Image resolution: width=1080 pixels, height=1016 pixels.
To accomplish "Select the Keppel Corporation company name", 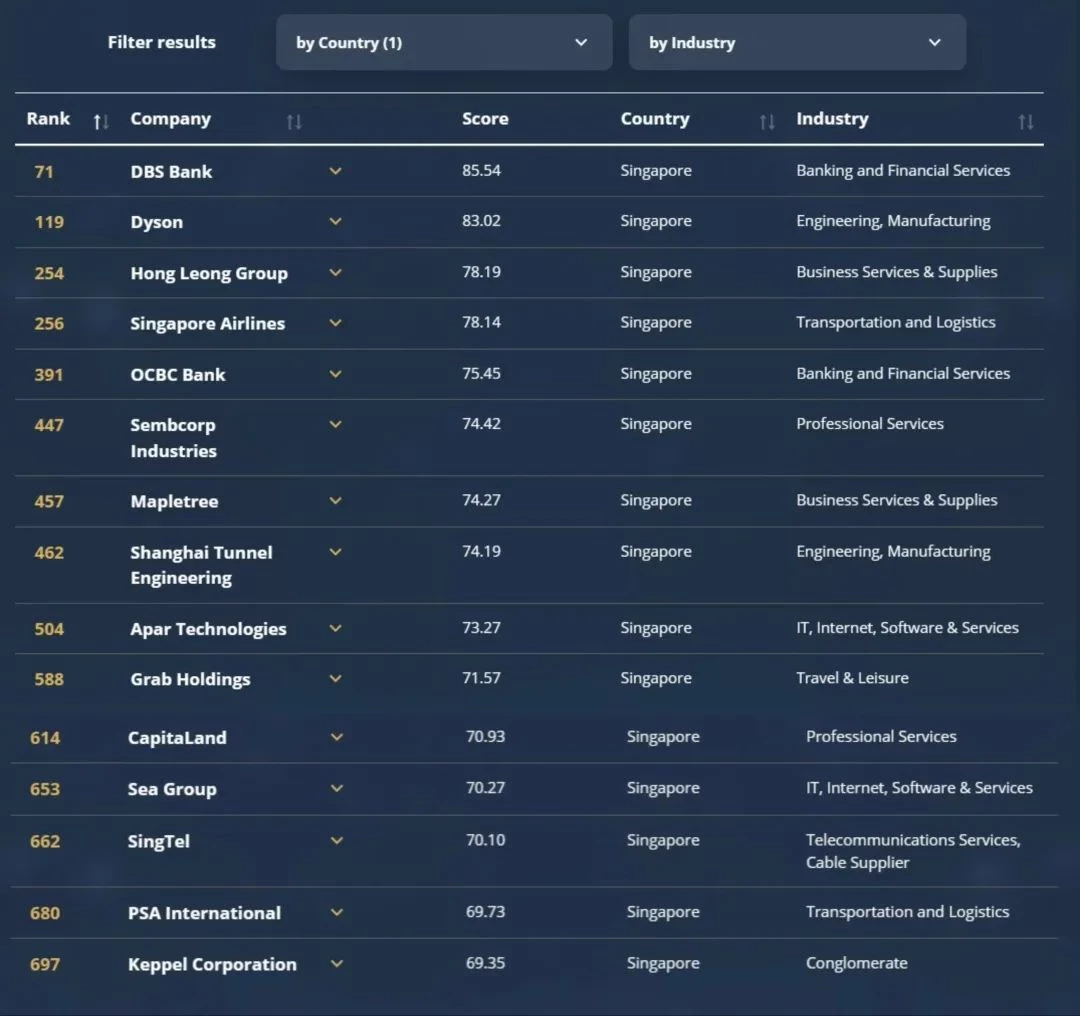I will 212,965.
